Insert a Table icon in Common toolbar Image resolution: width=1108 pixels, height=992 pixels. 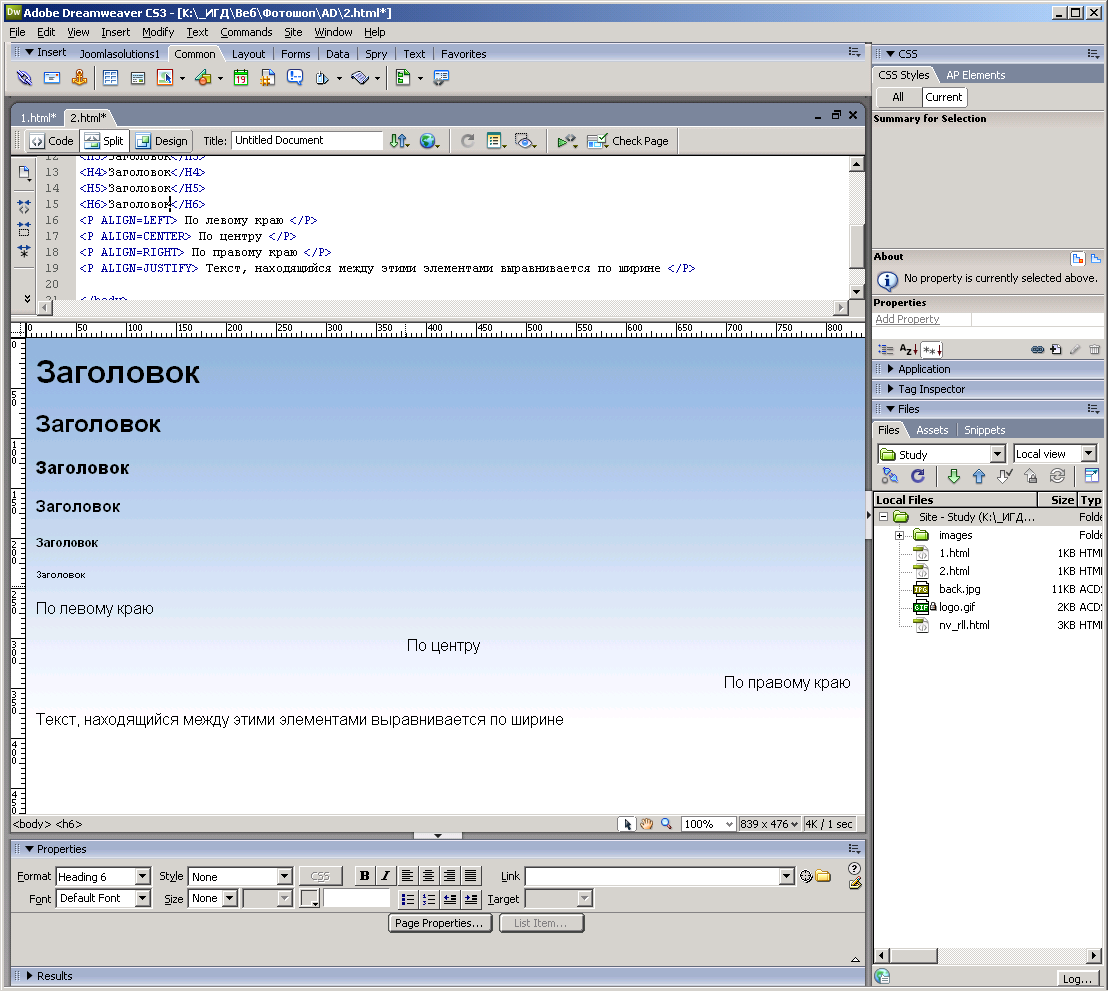(x=110, y=78)
